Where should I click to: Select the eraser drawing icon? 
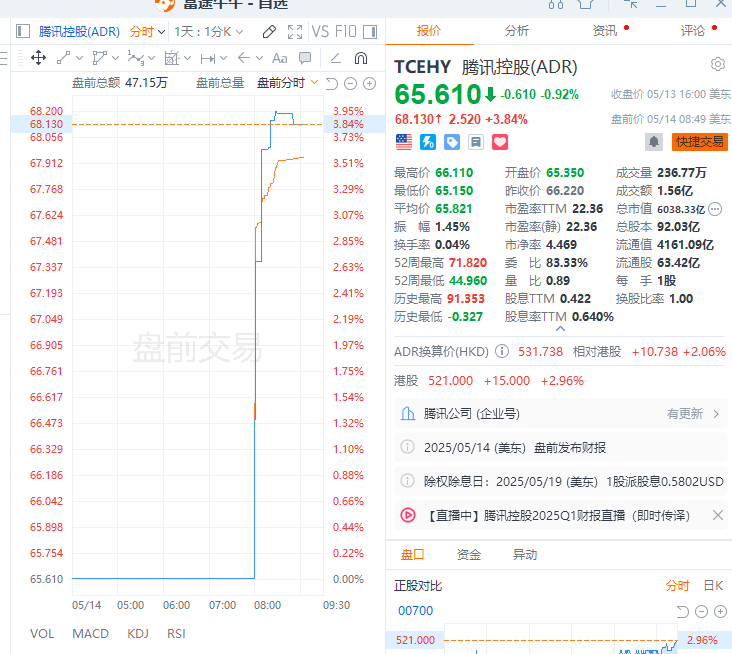click(x=269, y=31)
